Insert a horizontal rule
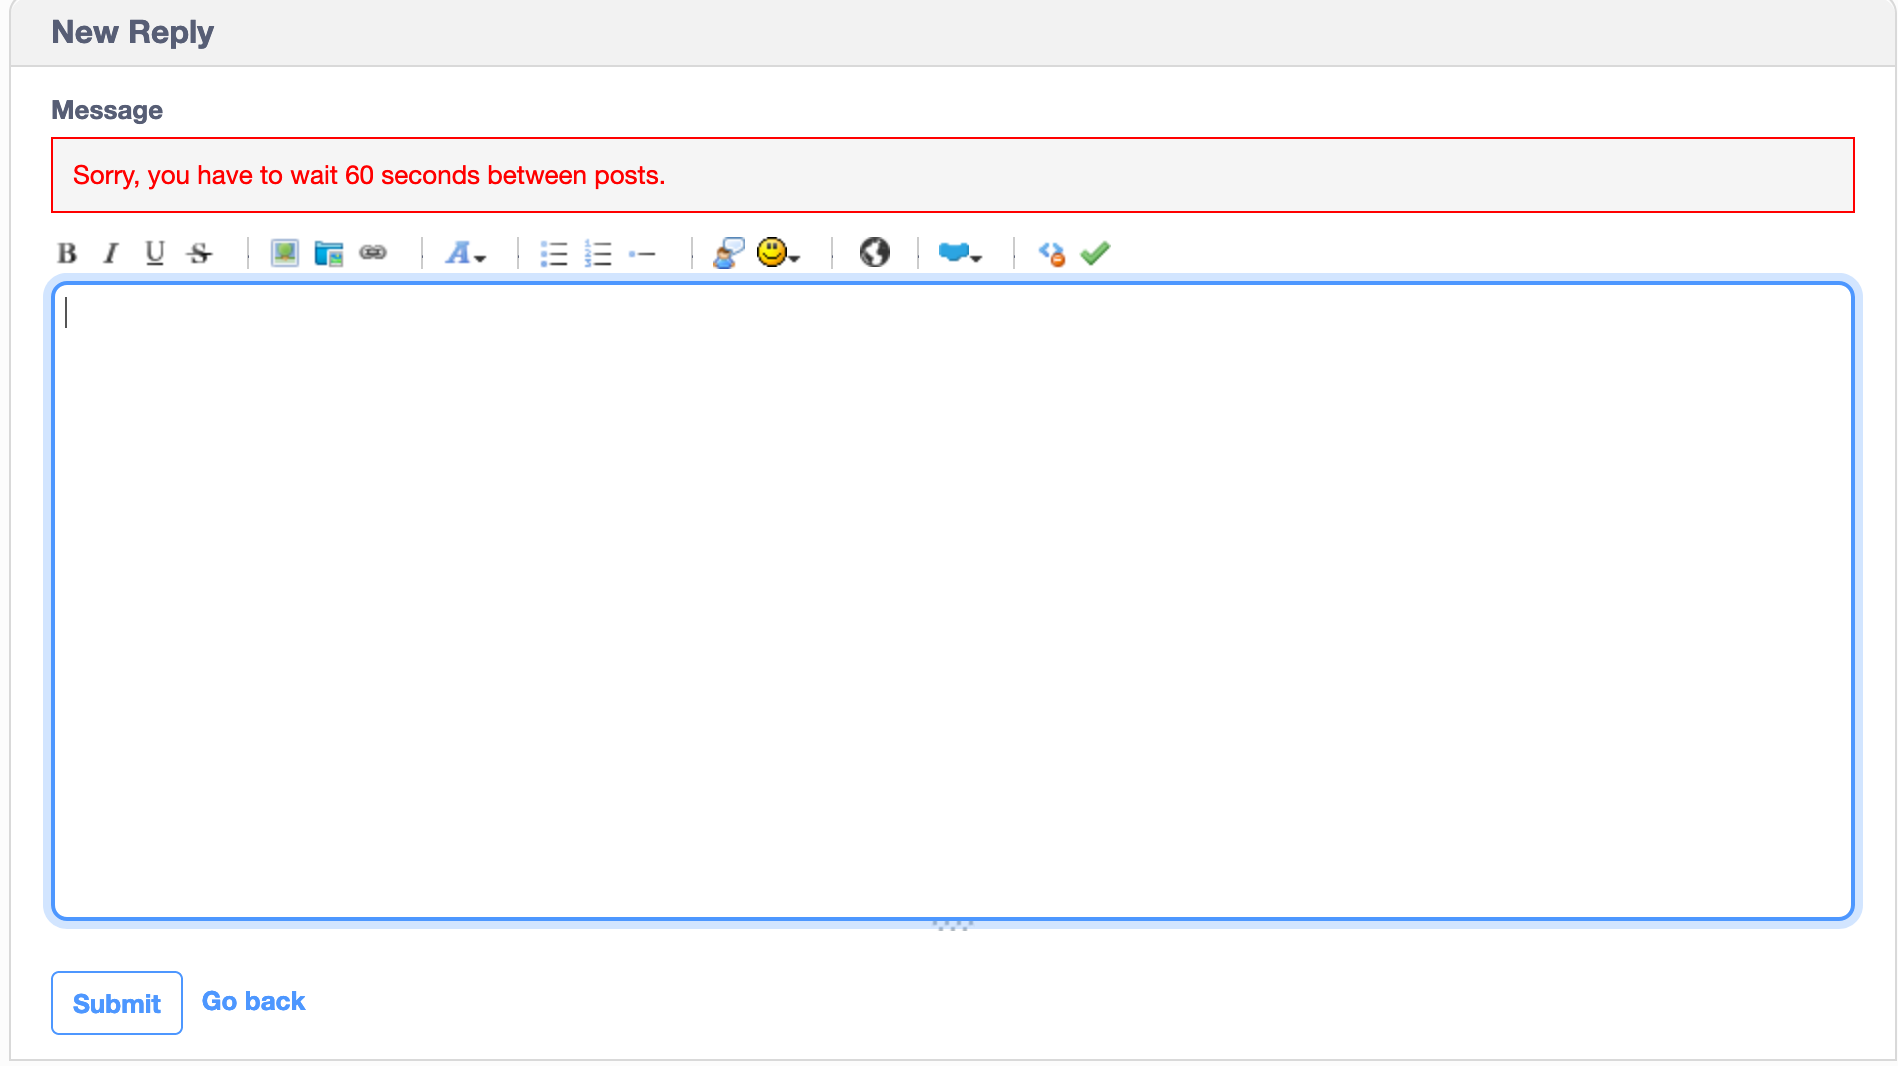 tap(643, 253)
